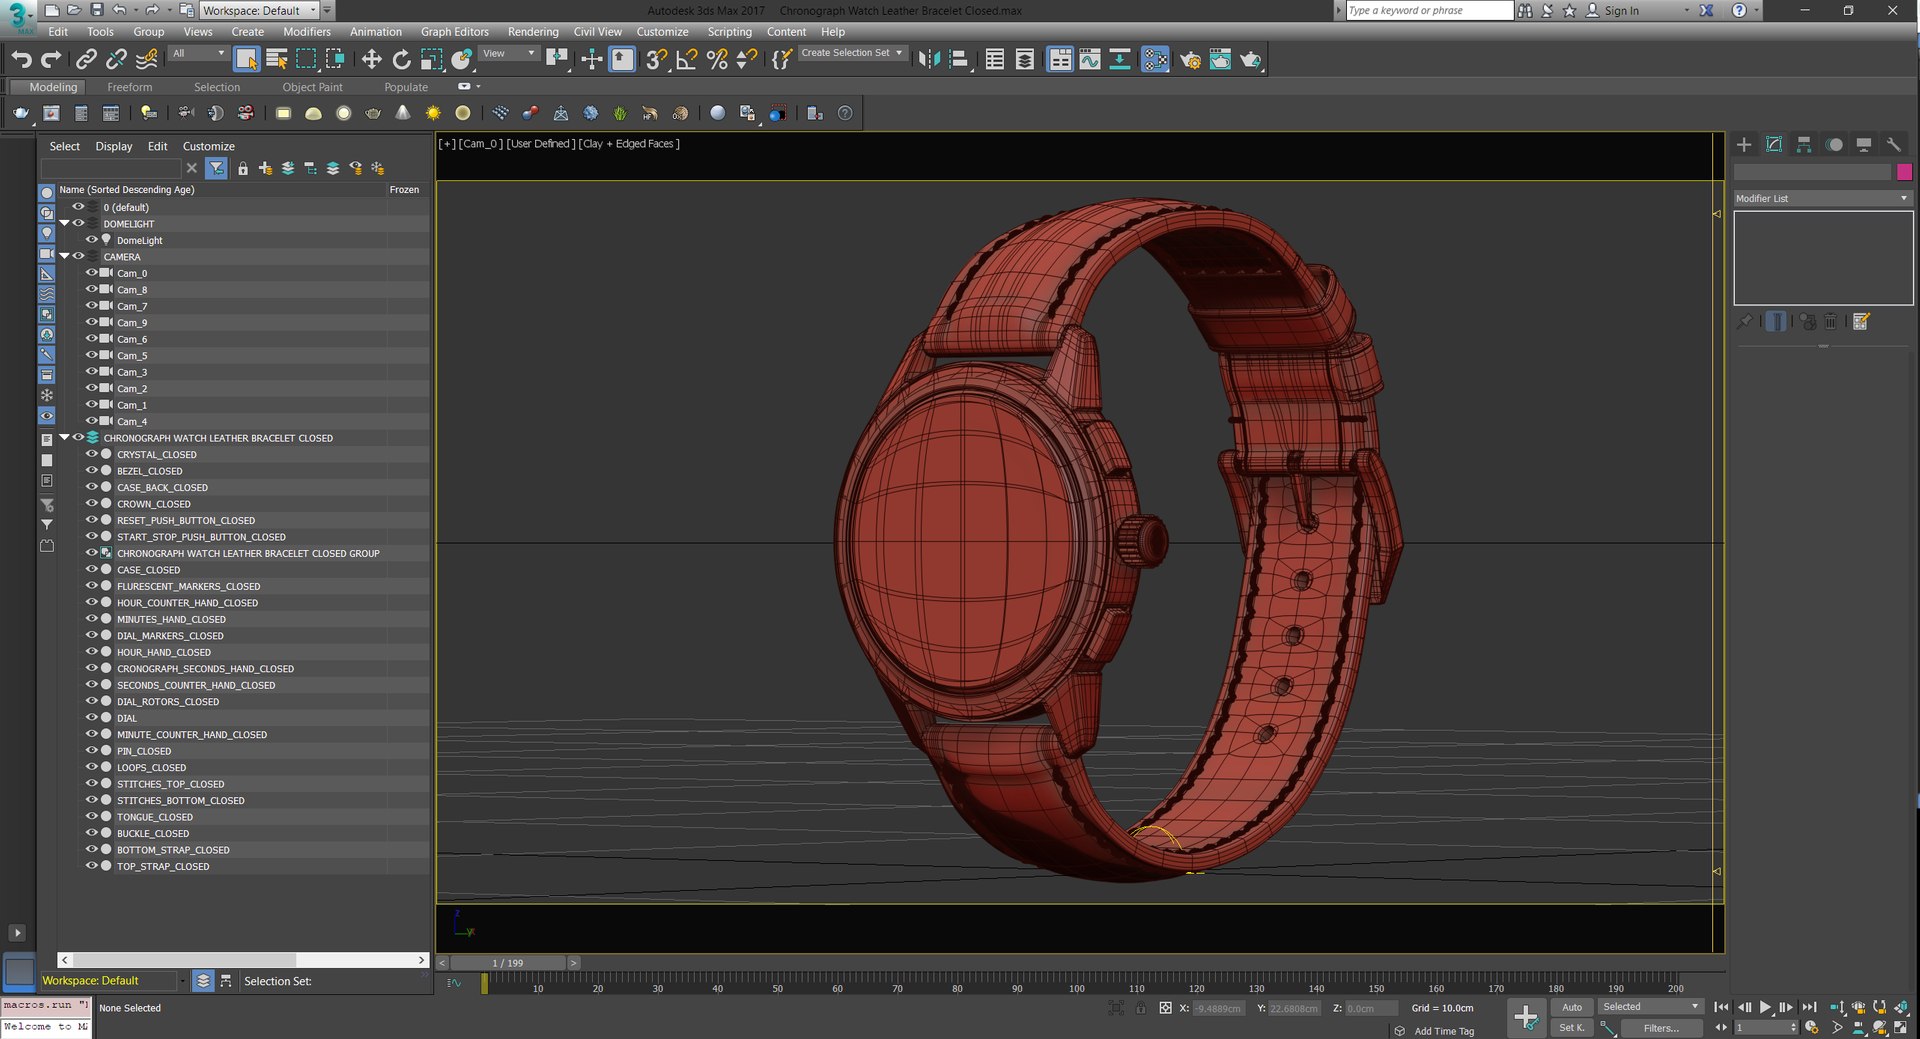
Task: Toggle visibility of the BEZEL_CLOSED object
Action: (x=91, y=470)
